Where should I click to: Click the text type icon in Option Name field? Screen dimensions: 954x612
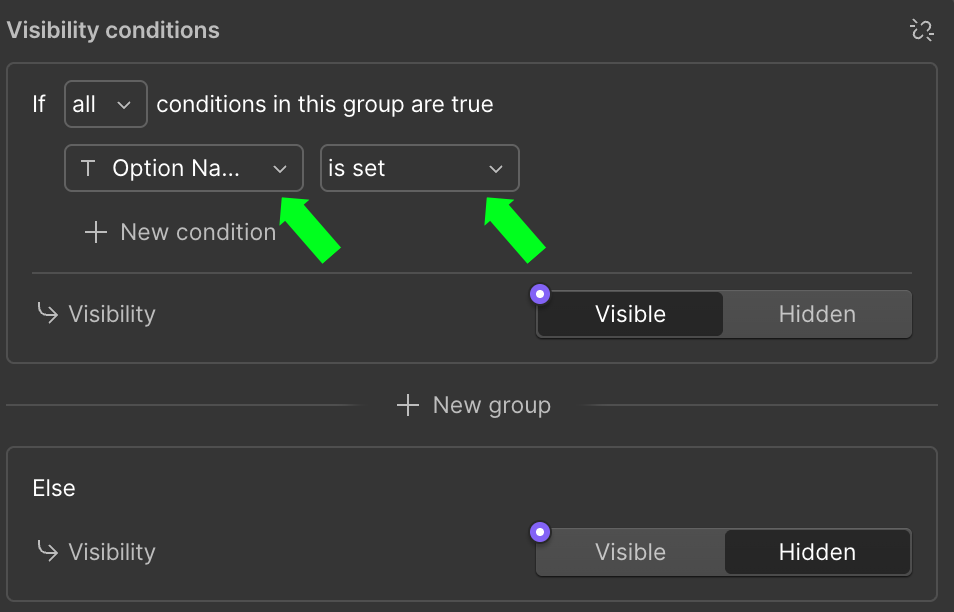(x=88, y=169)
